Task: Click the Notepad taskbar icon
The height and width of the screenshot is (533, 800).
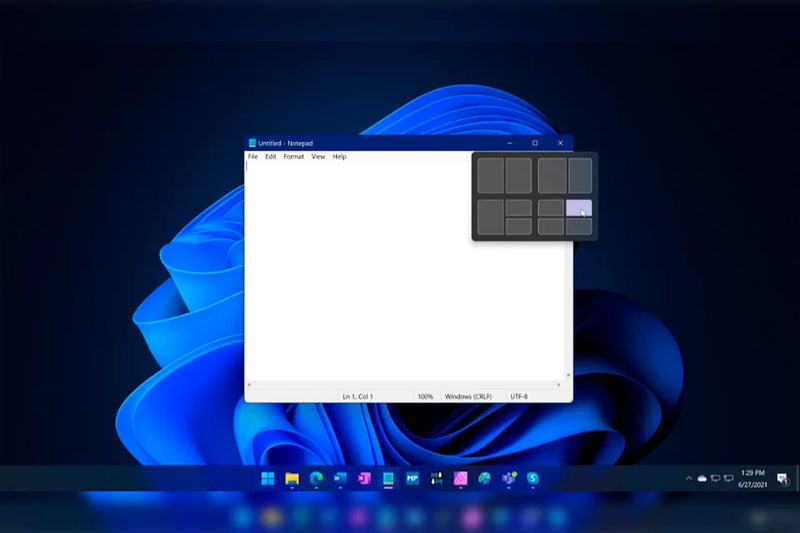Action: pyautogui.click(x=388, y=478)
